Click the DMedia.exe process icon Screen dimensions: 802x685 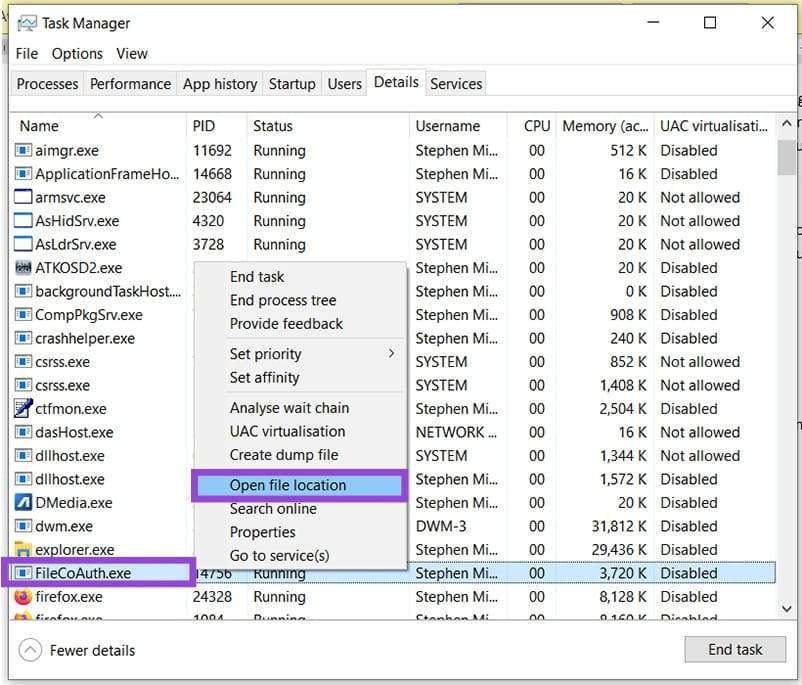tap(23, 503)
